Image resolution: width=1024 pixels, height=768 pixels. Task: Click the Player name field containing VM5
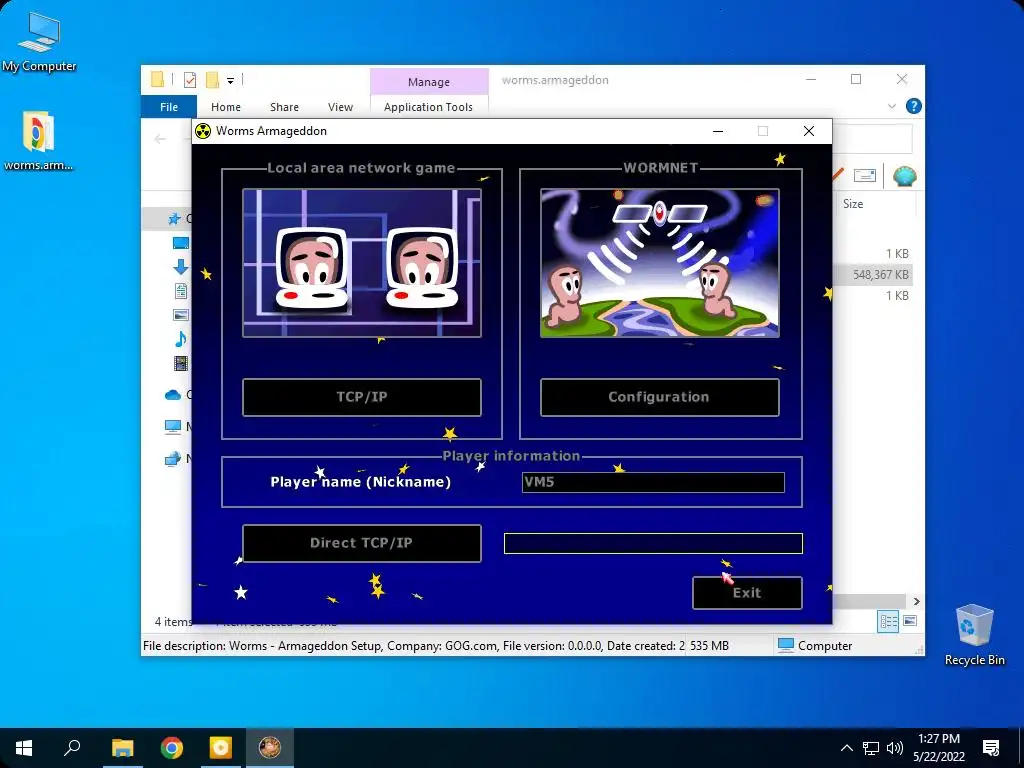tap(653, 482)
